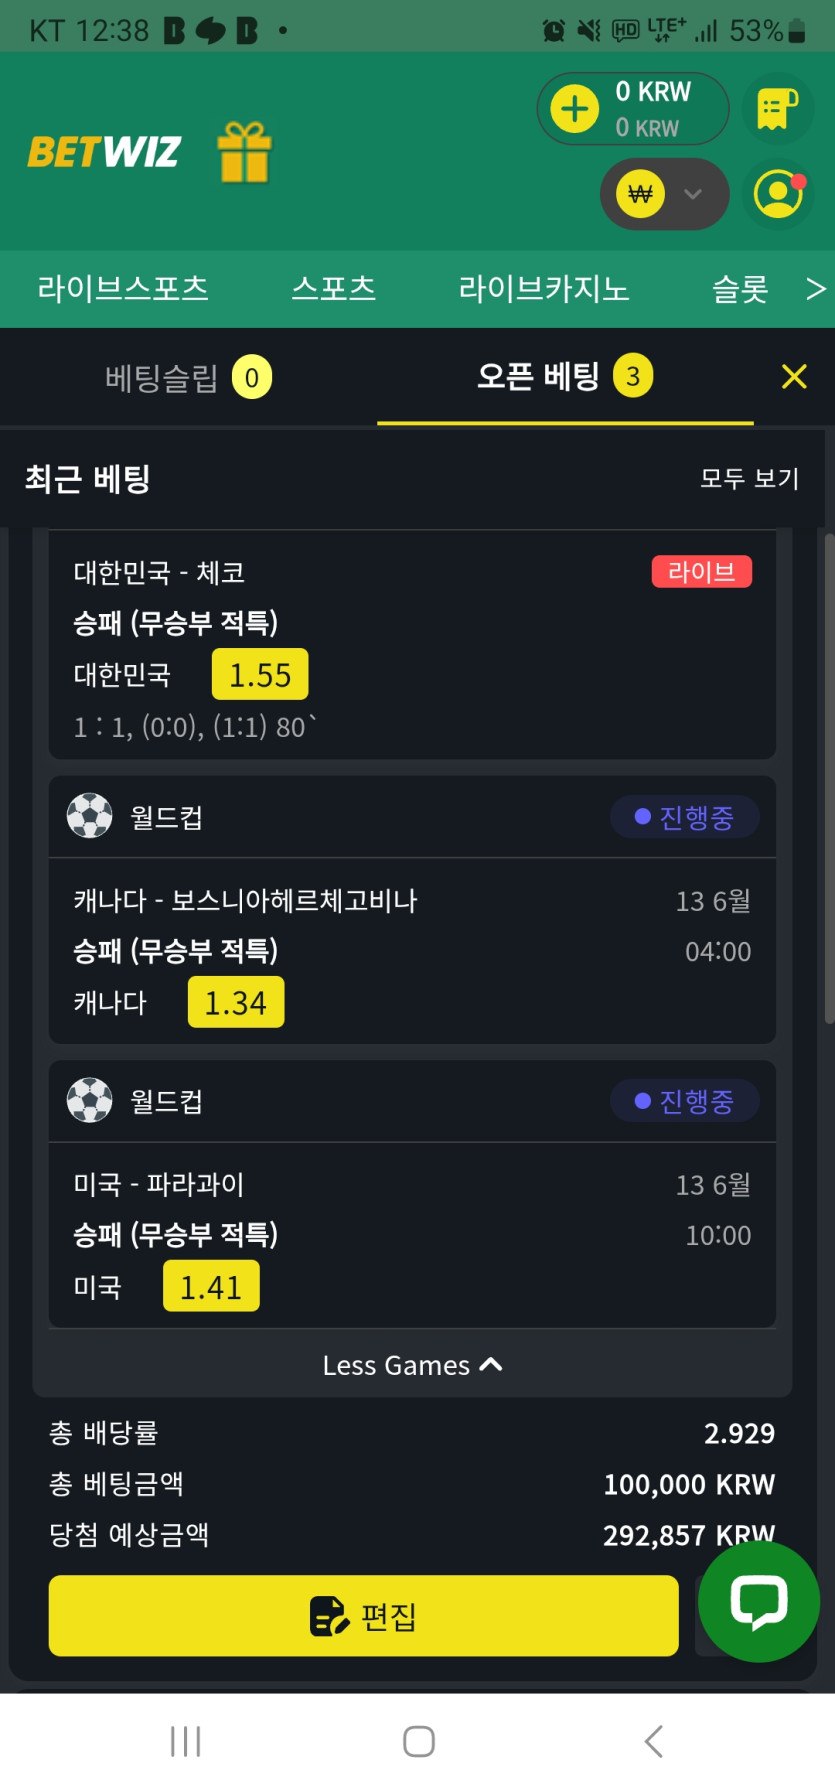Click the bet list scrollbar

click(829, 780)
